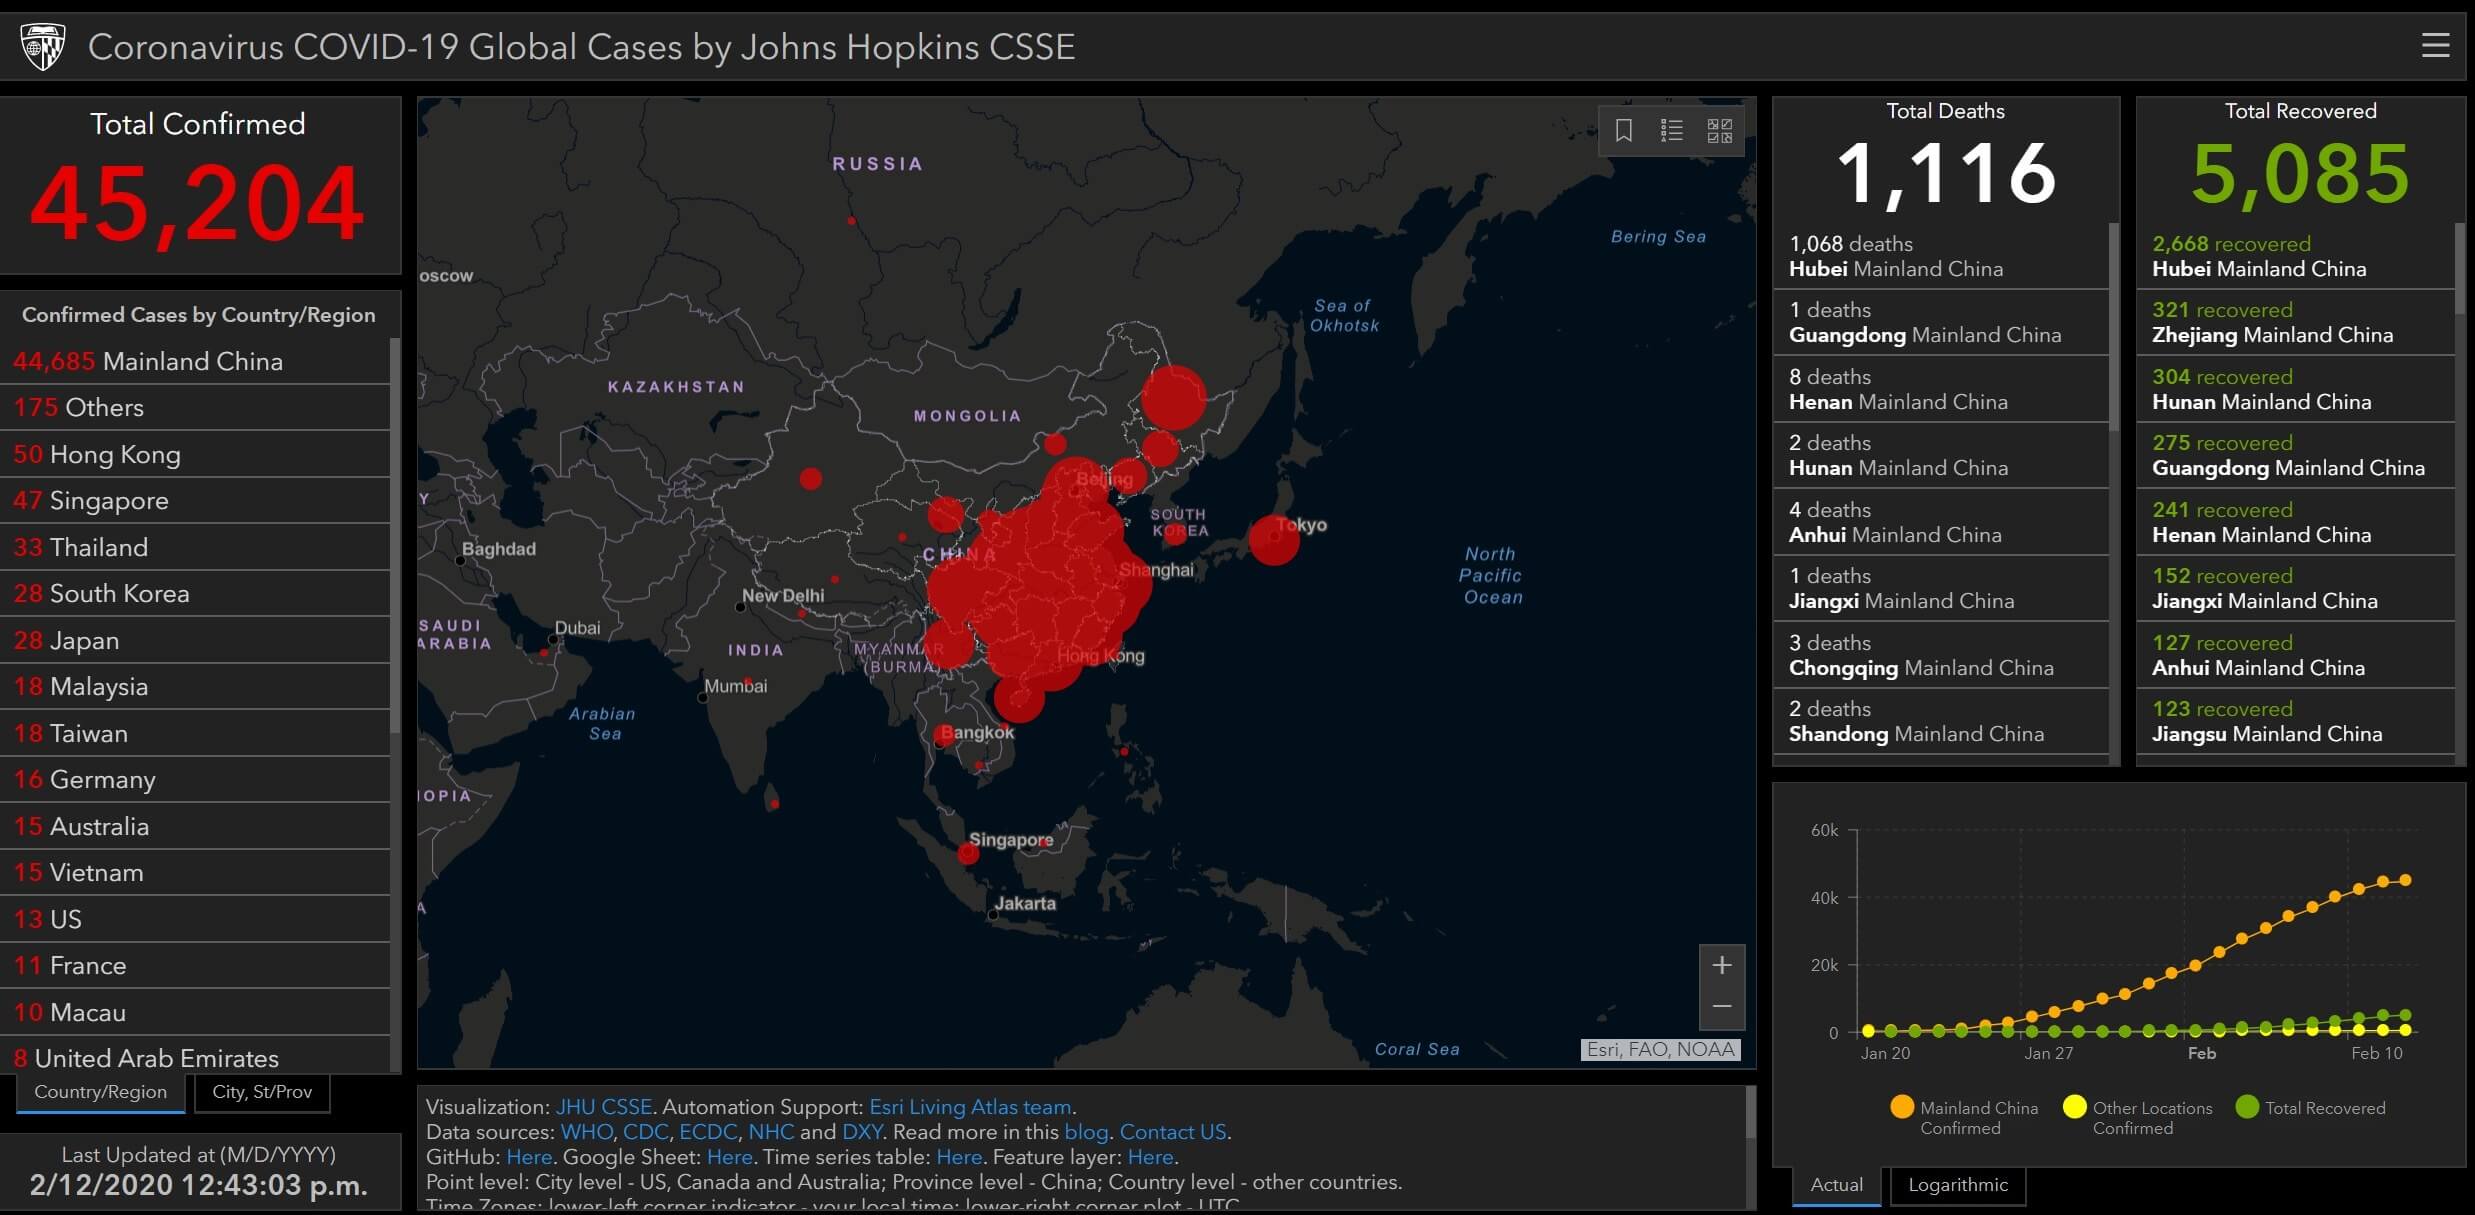
Task: Zoom out the map with minus button
Action: [1722, 1007]
